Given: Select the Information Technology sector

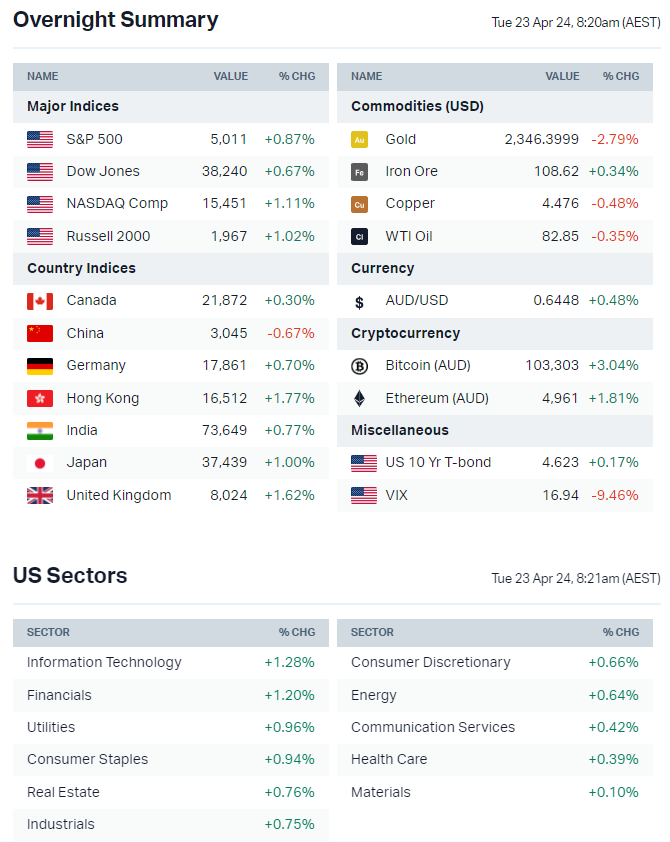Looking at the screenshot, I should [x=104, y=662].
